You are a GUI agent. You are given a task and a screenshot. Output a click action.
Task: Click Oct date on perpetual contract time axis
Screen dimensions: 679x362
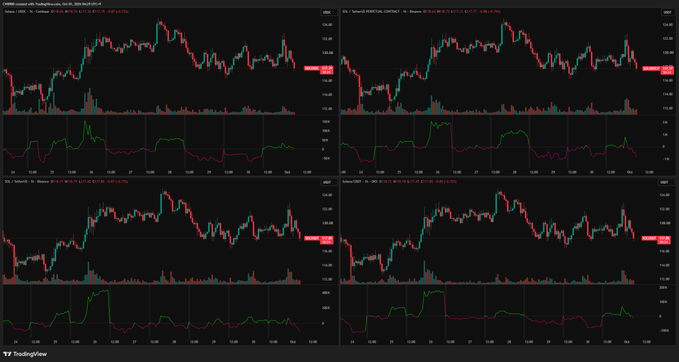(x=629, y=172)
